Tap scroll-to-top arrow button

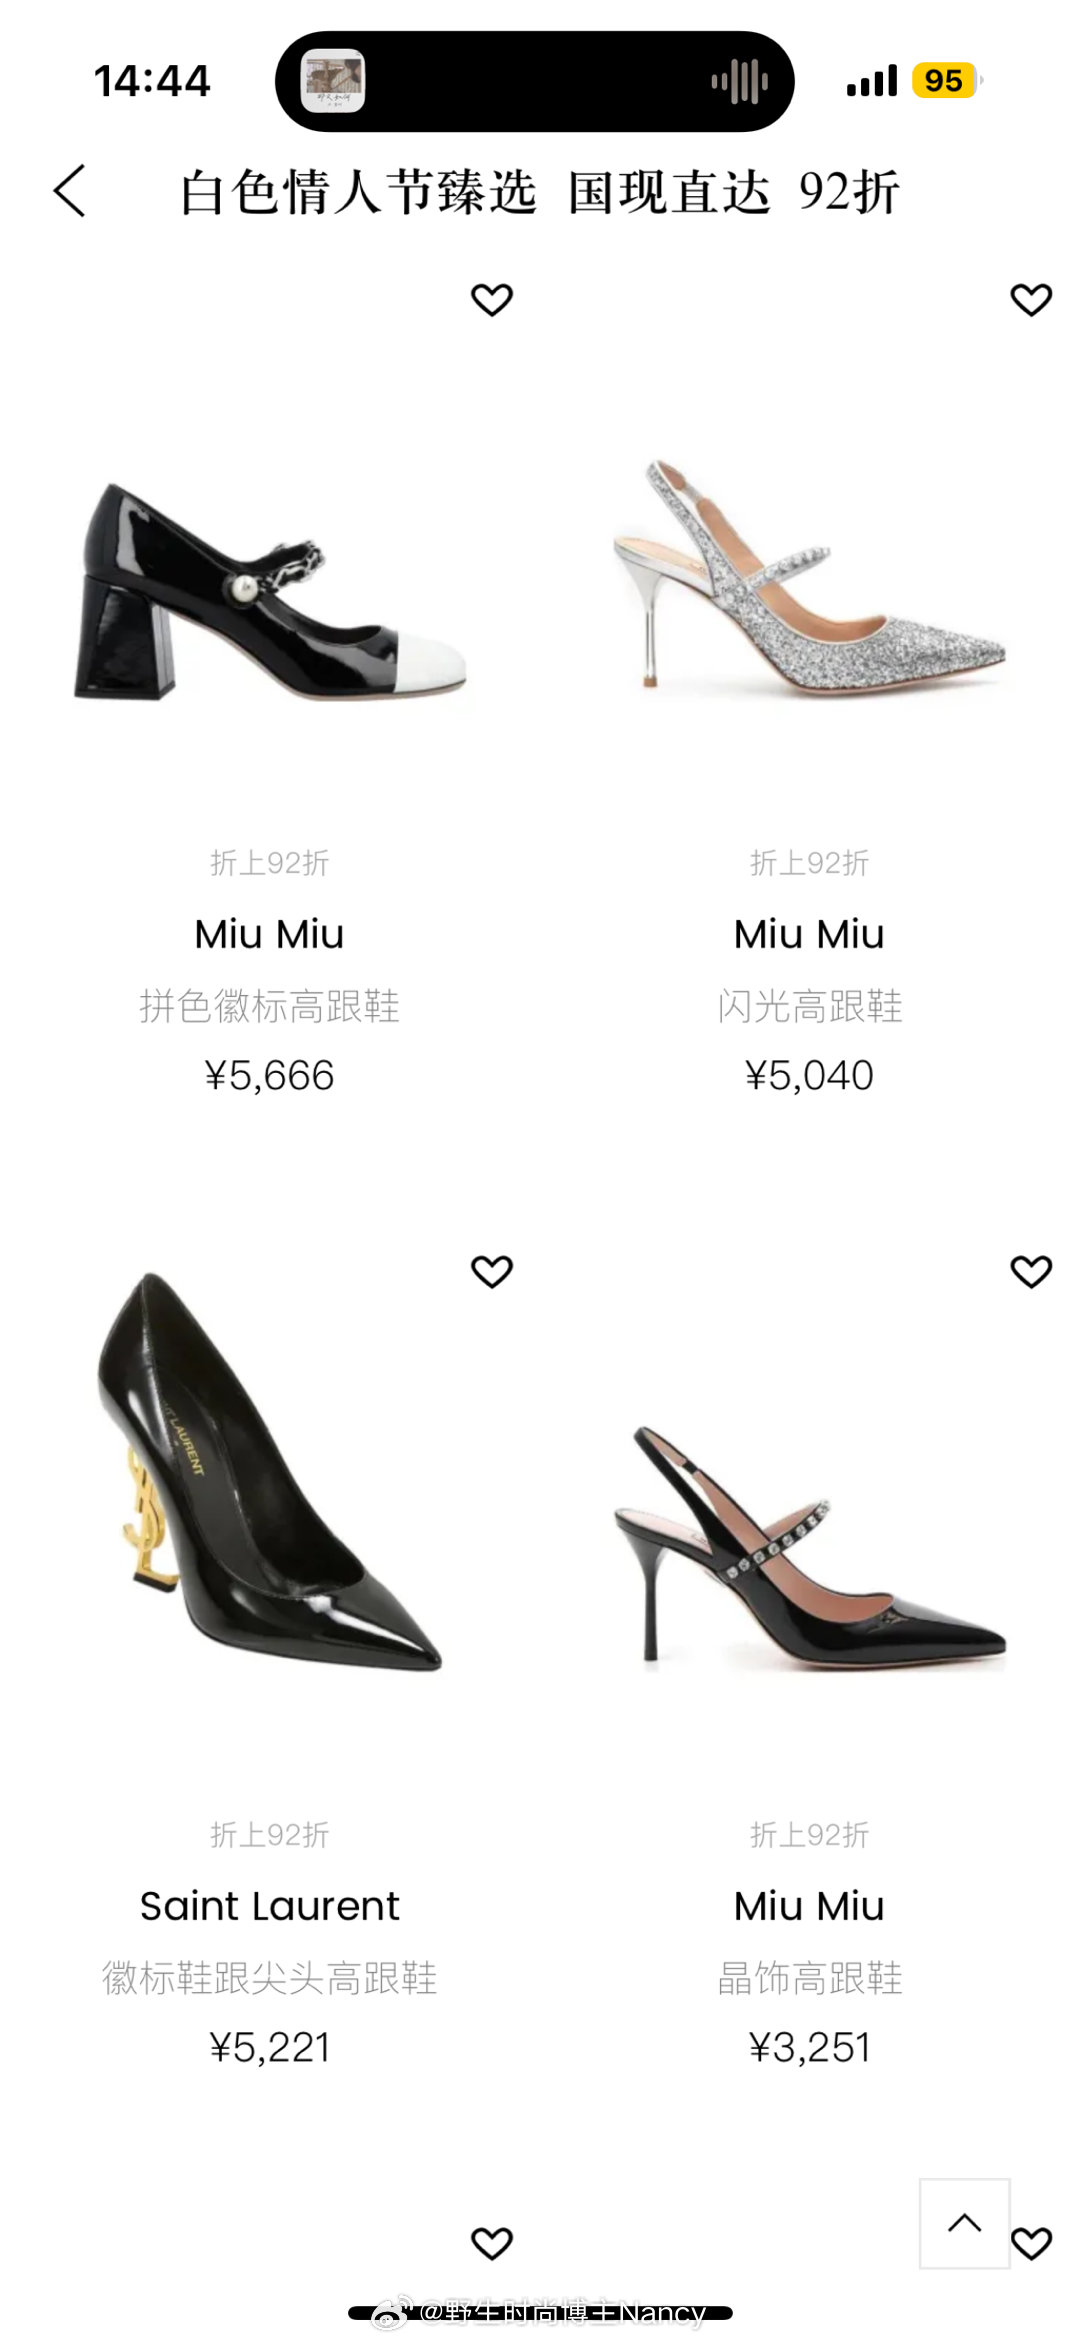(x=964, y=2222)
